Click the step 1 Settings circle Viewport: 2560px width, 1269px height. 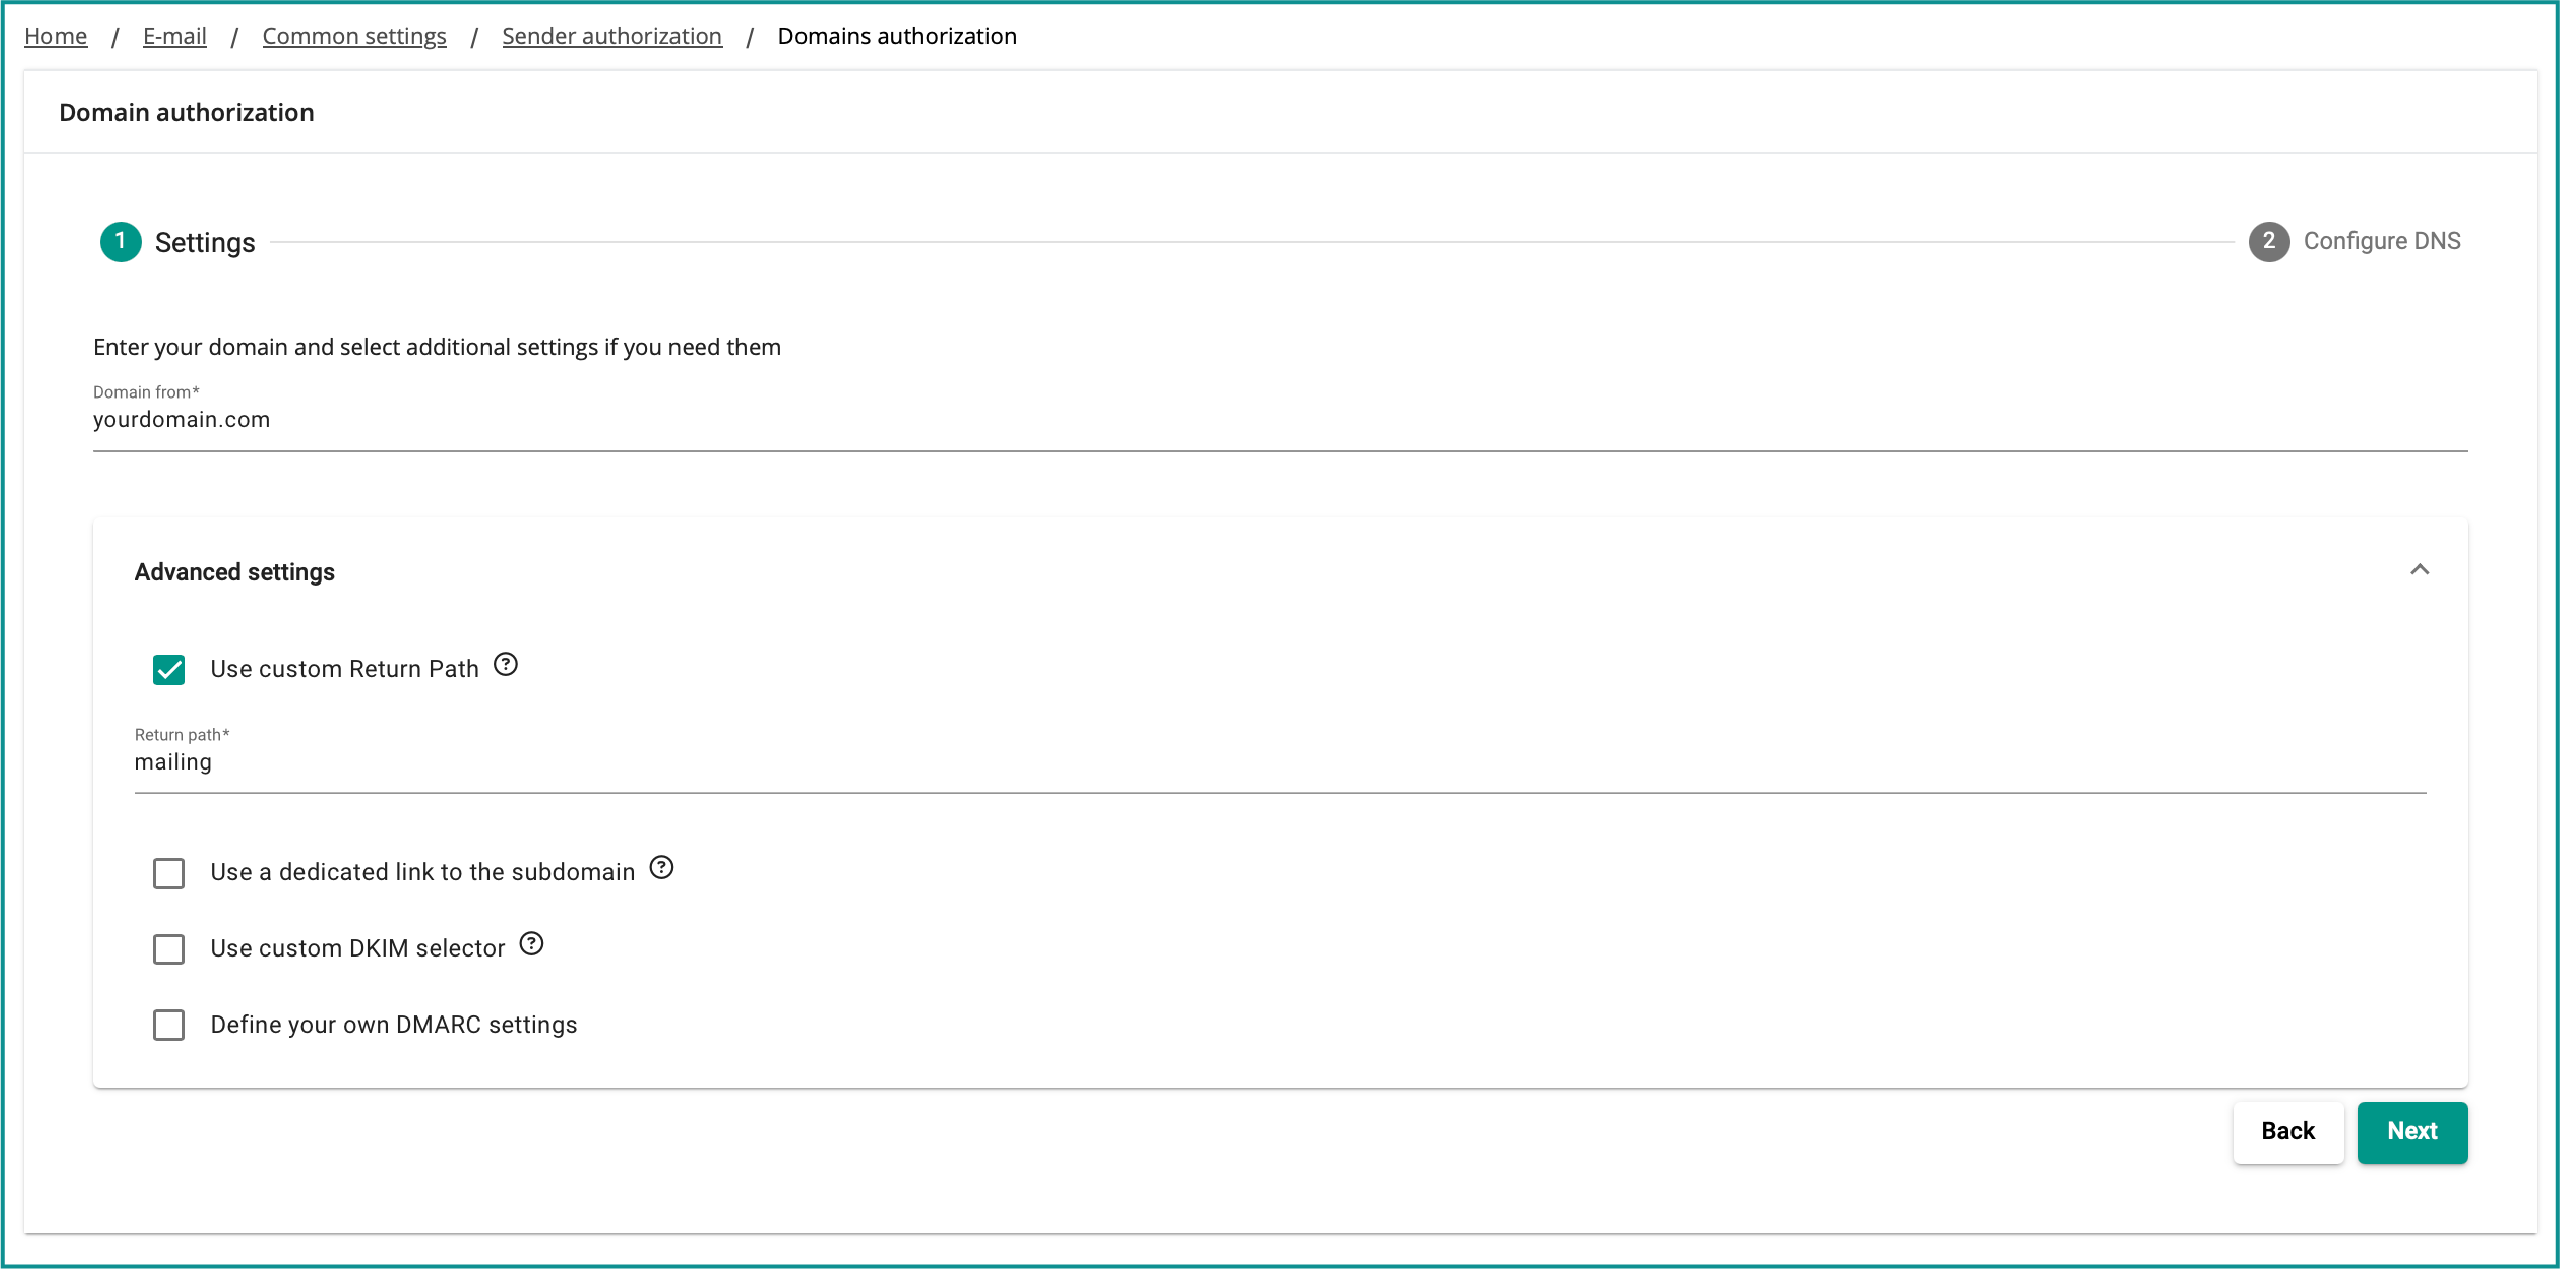pyautogui.click(x=120, y=242)
